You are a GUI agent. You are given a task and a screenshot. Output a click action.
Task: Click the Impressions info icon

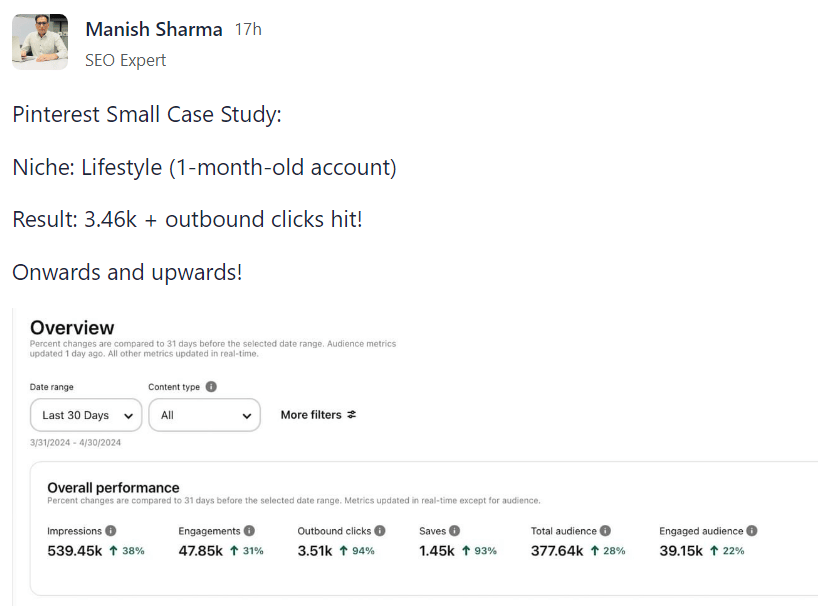click(111, 531)
